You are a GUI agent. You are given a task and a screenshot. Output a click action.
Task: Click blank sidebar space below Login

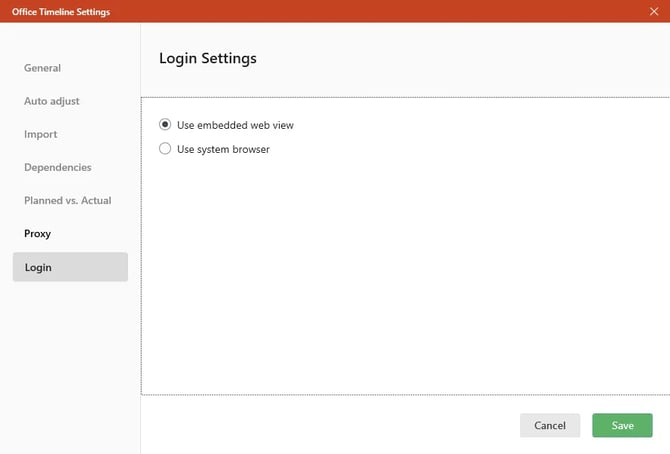tap(70, 360)
